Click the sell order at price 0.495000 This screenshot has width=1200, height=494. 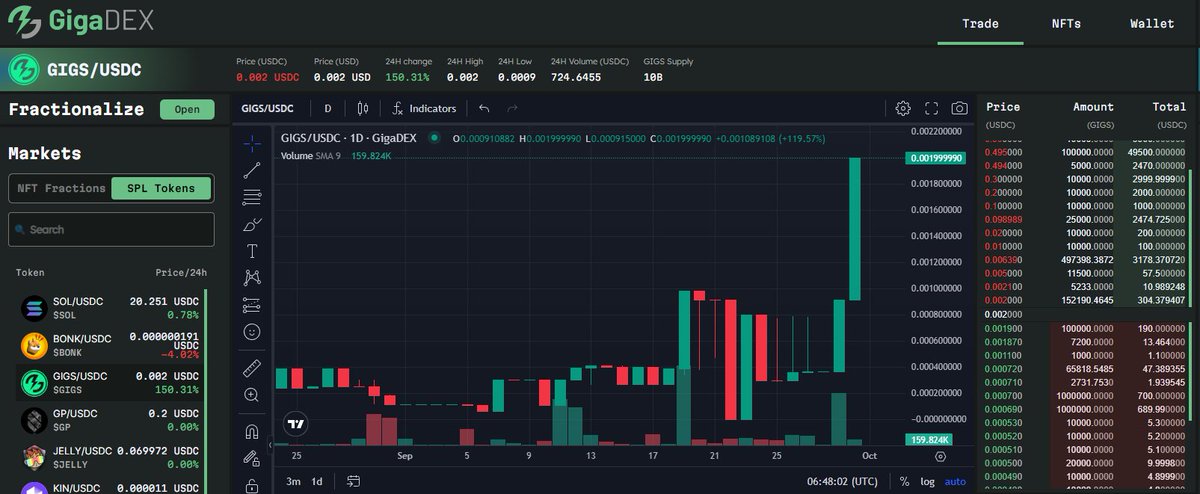pyautogui.click(x=1086, y=152)
